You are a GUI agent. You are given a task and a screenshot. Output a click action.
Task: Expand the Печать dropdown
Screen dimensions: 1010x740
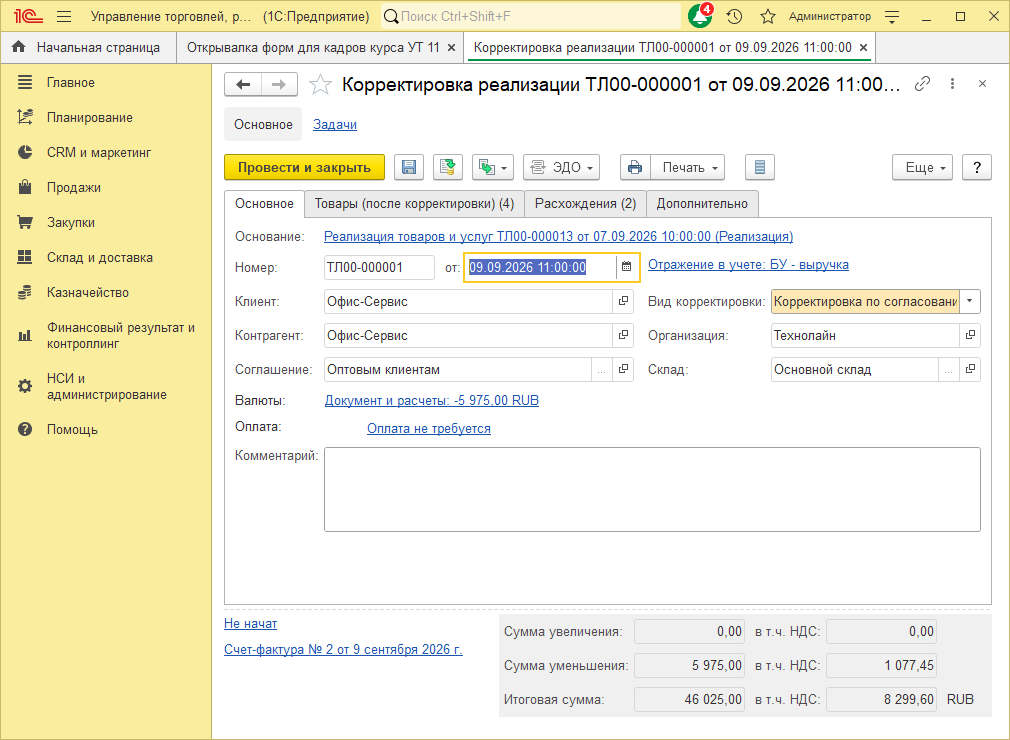coord(688,167)
